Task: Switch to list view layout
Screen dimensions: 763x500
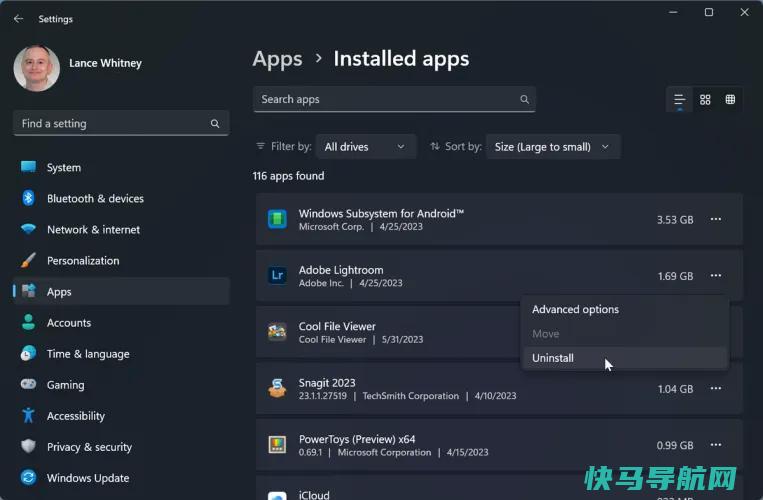Action: click(679, 100)
